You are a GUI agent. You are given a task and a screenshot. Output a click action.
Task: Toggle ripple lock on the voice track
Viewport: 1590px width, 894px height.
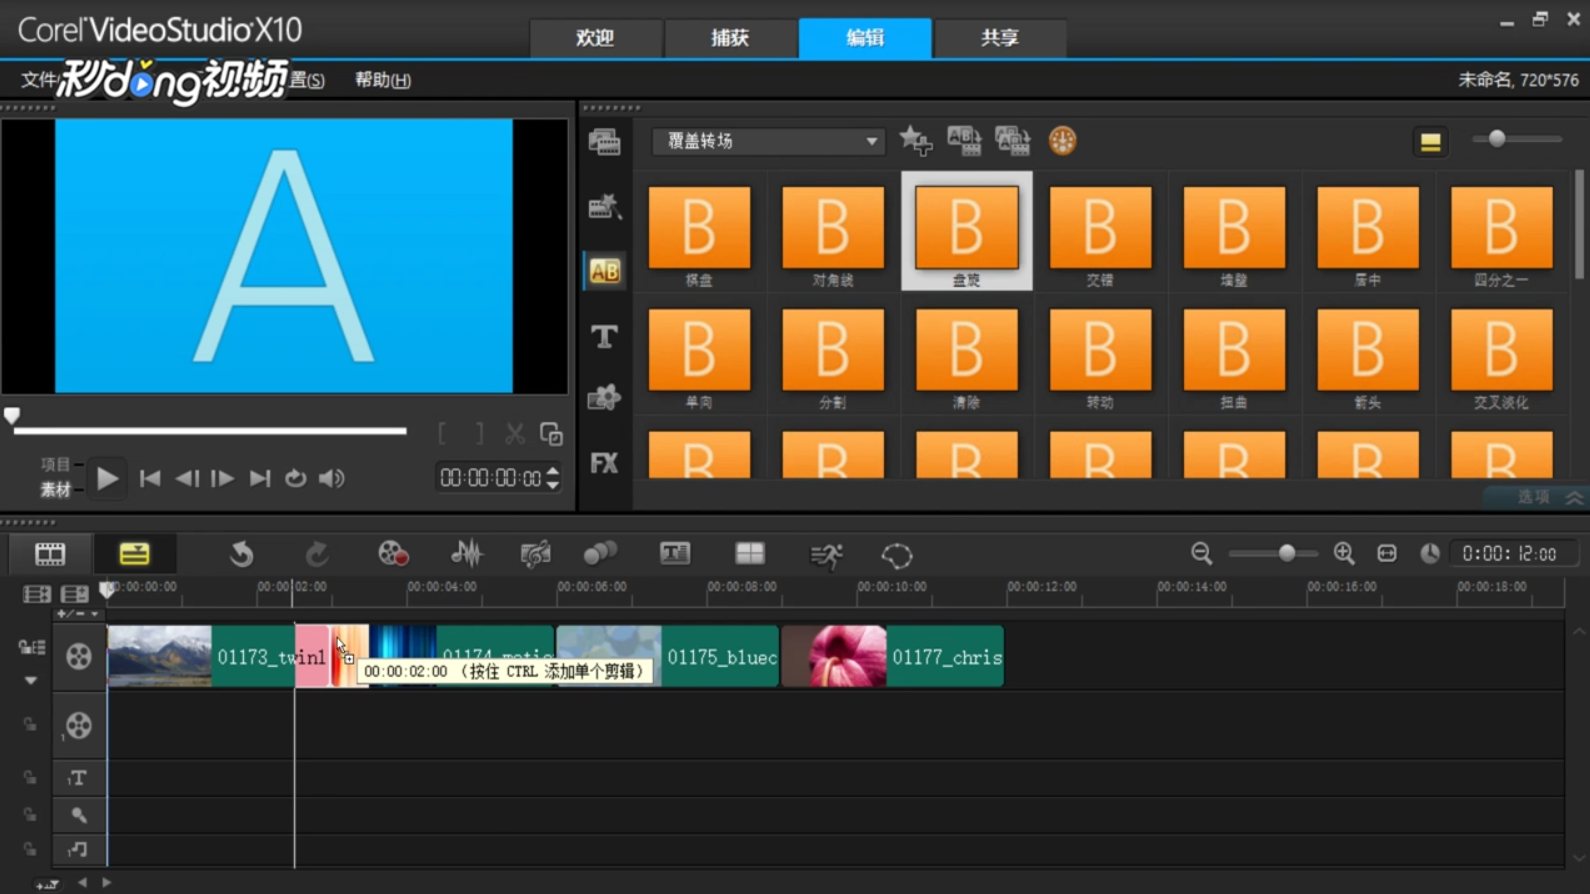point(30,815)
